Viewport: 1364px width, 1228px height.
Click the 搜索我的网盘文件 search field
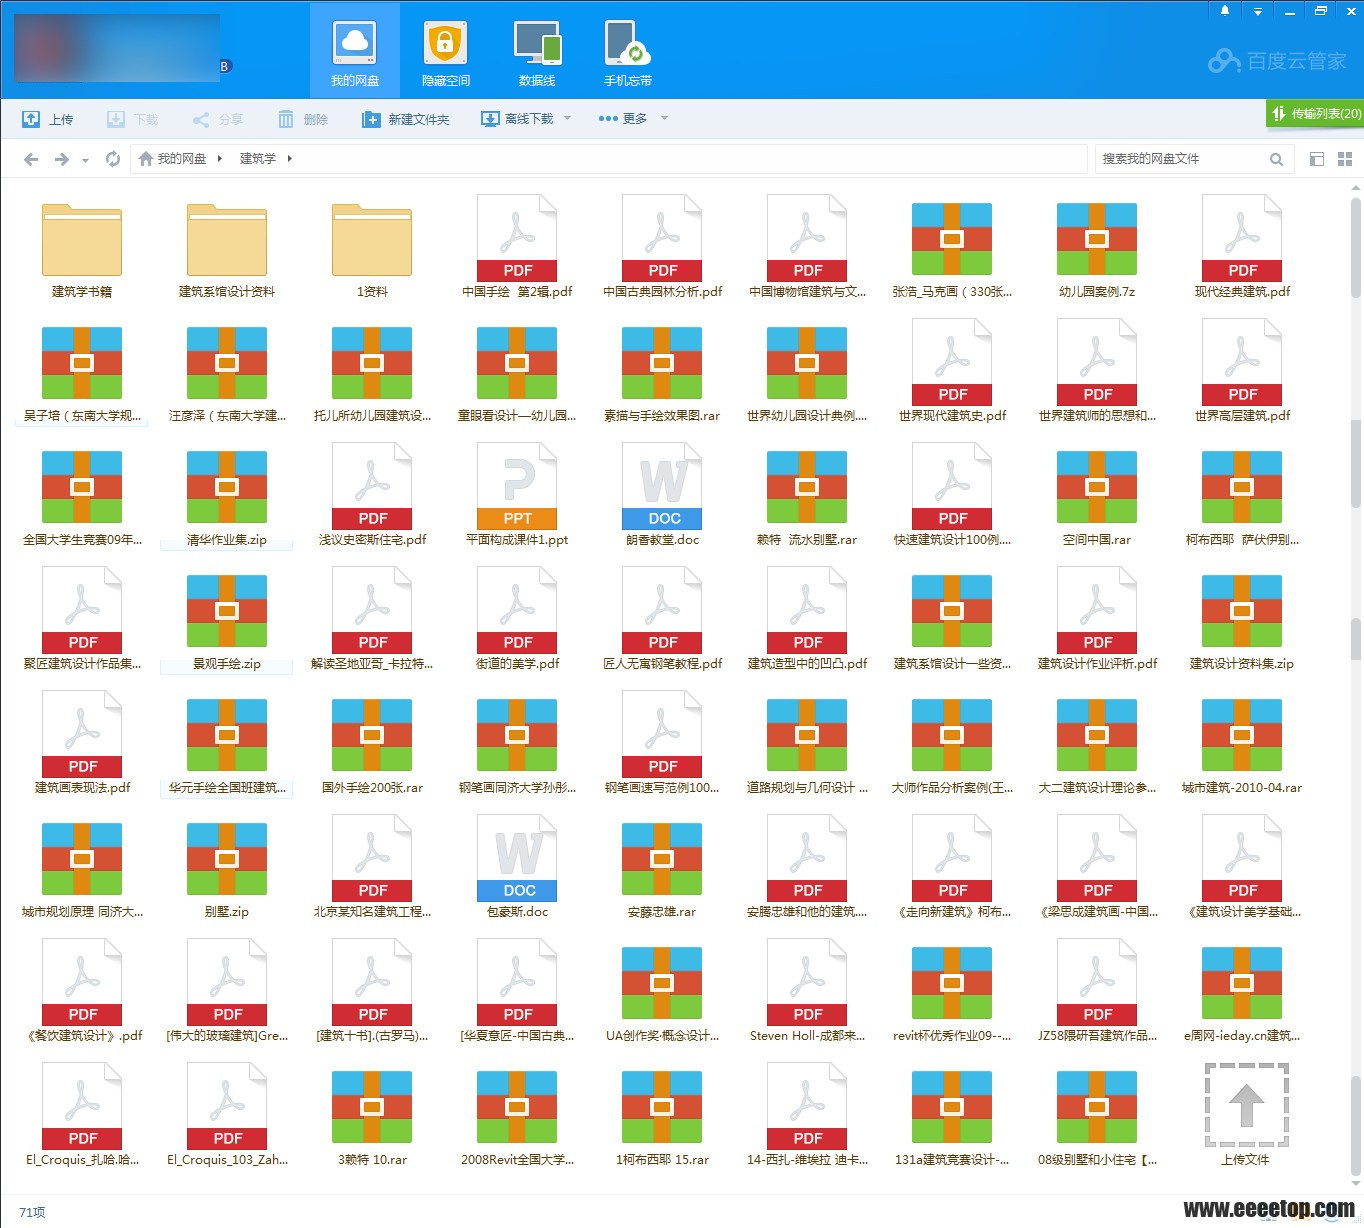point(1180,159)
